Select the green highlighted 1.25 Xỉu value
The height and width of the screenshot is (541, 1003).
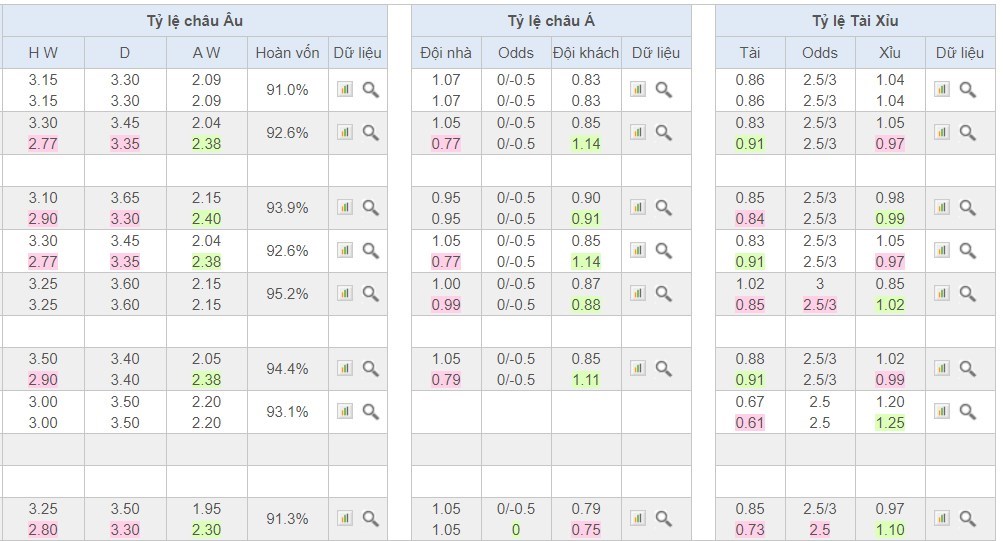click(x=889, y=423)
